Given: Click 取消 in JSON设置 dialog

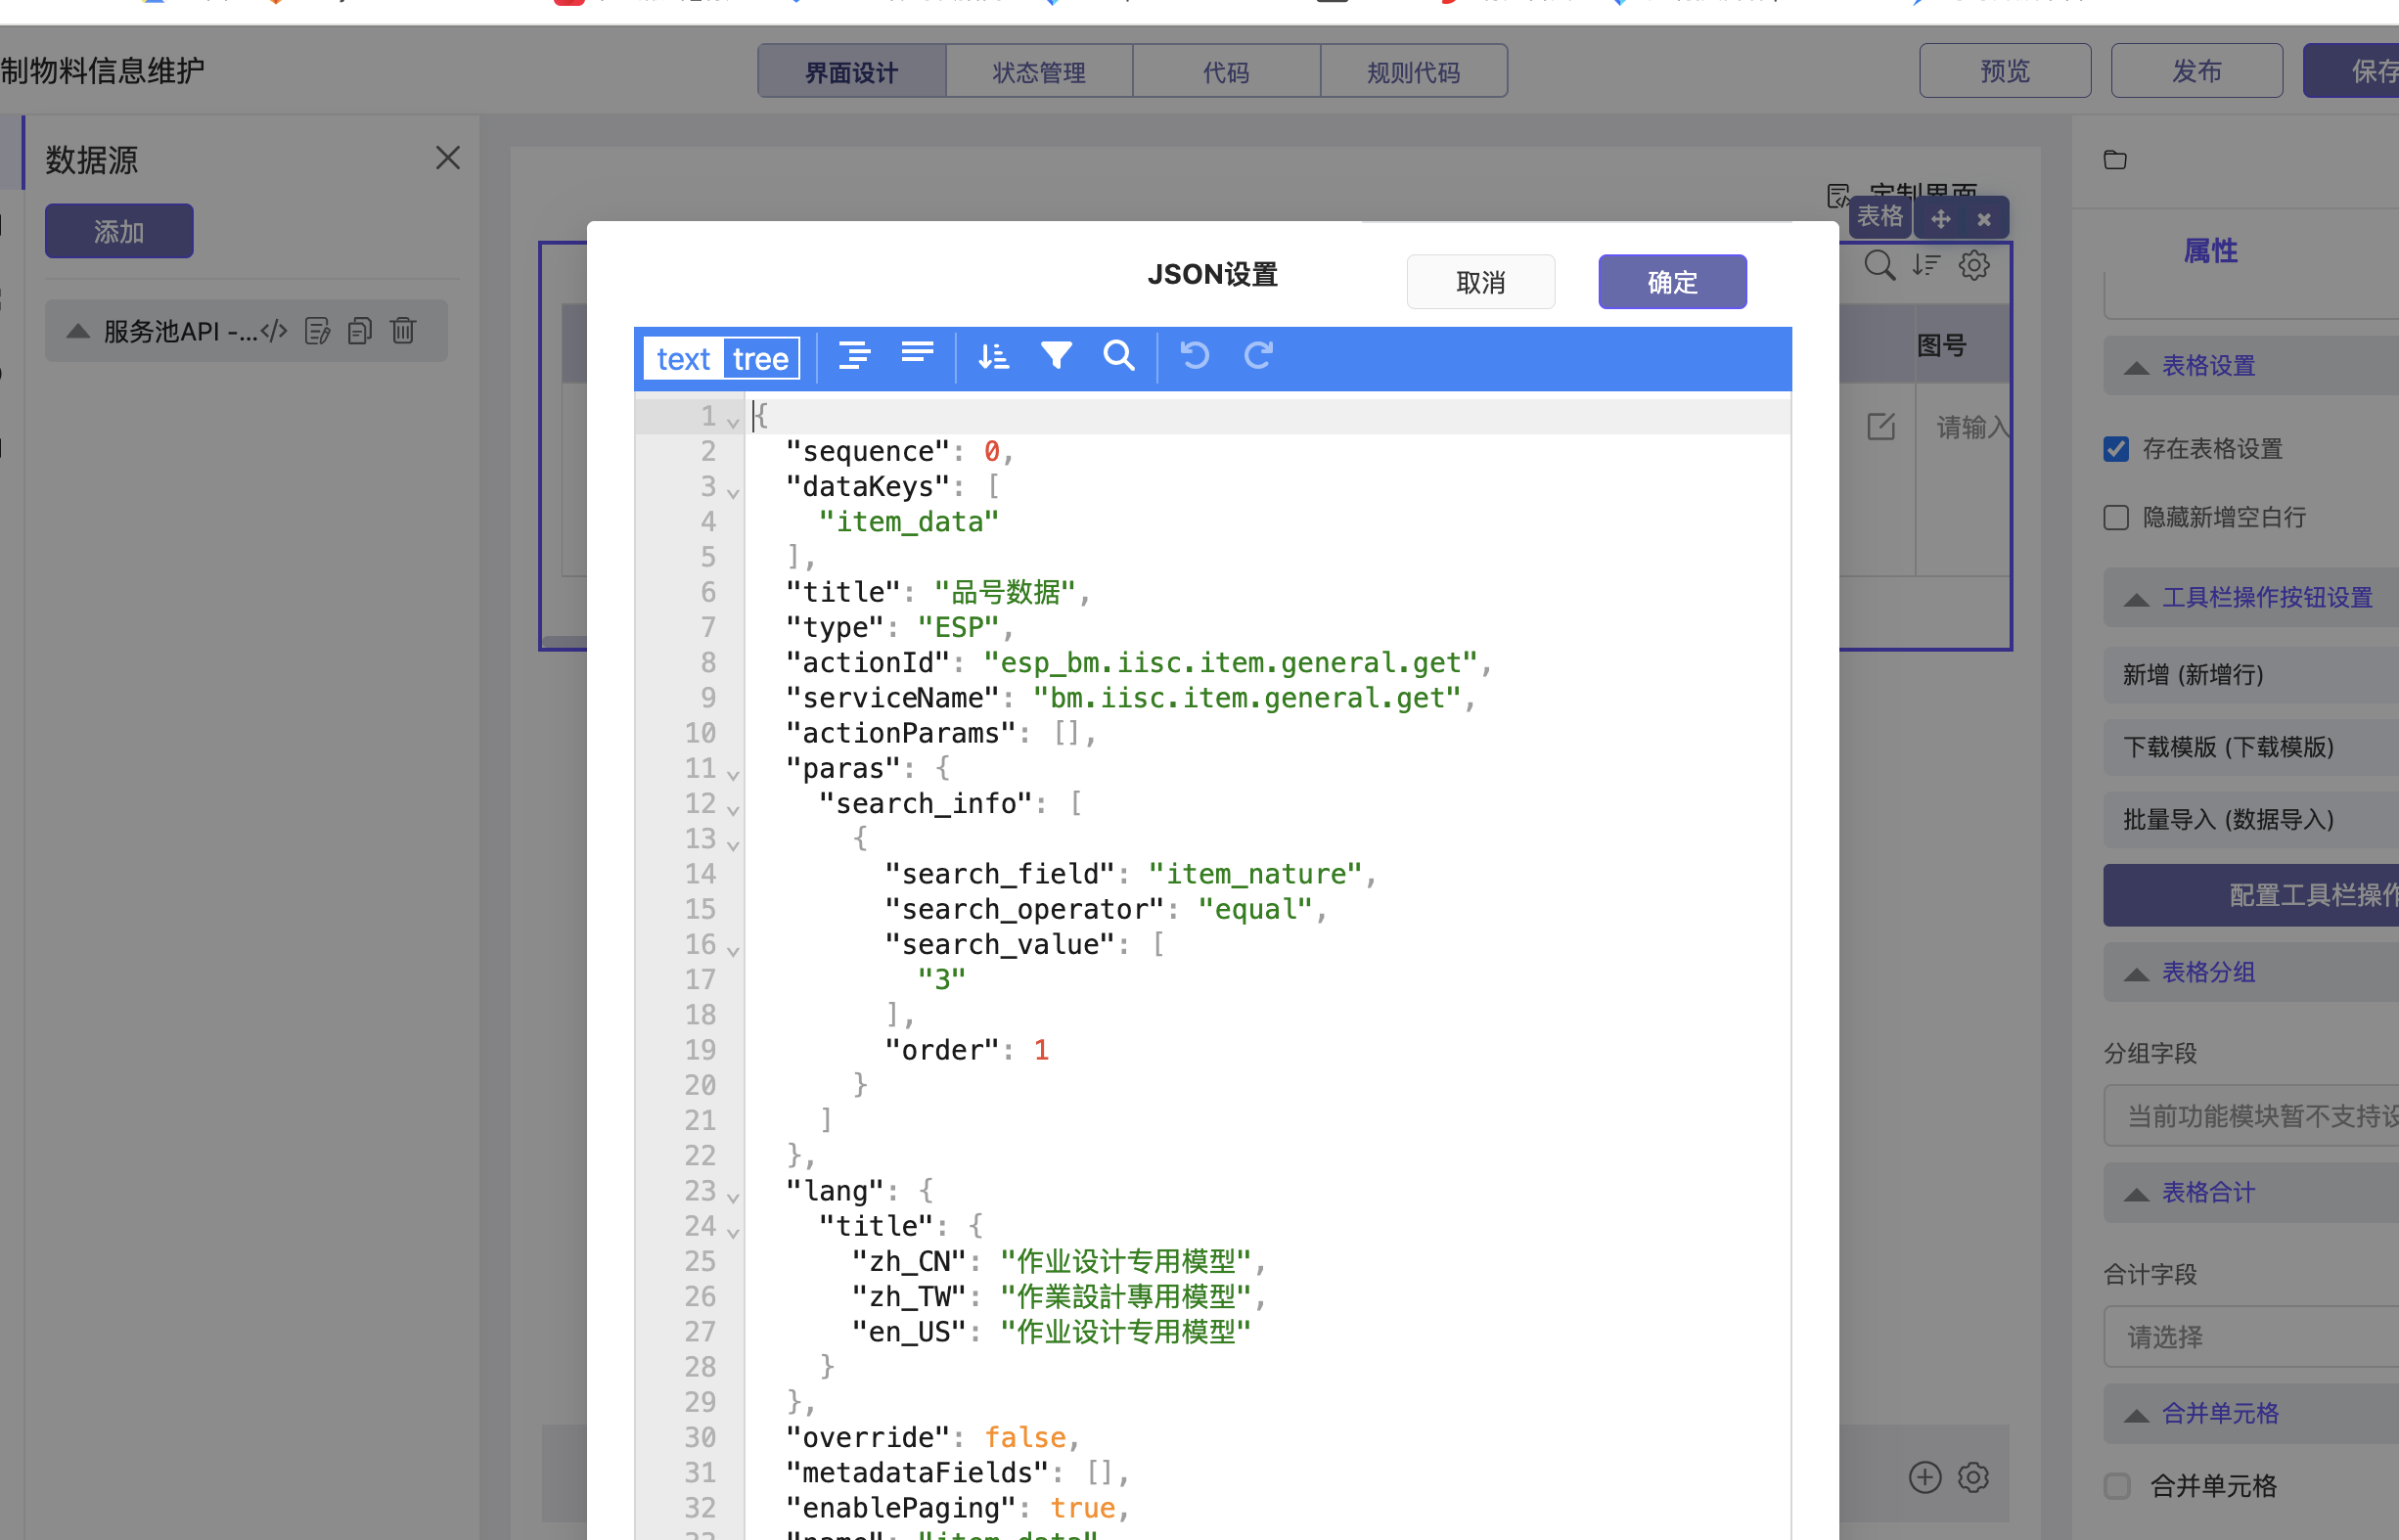Looking at the screenshot, I should coord(1481,282).
